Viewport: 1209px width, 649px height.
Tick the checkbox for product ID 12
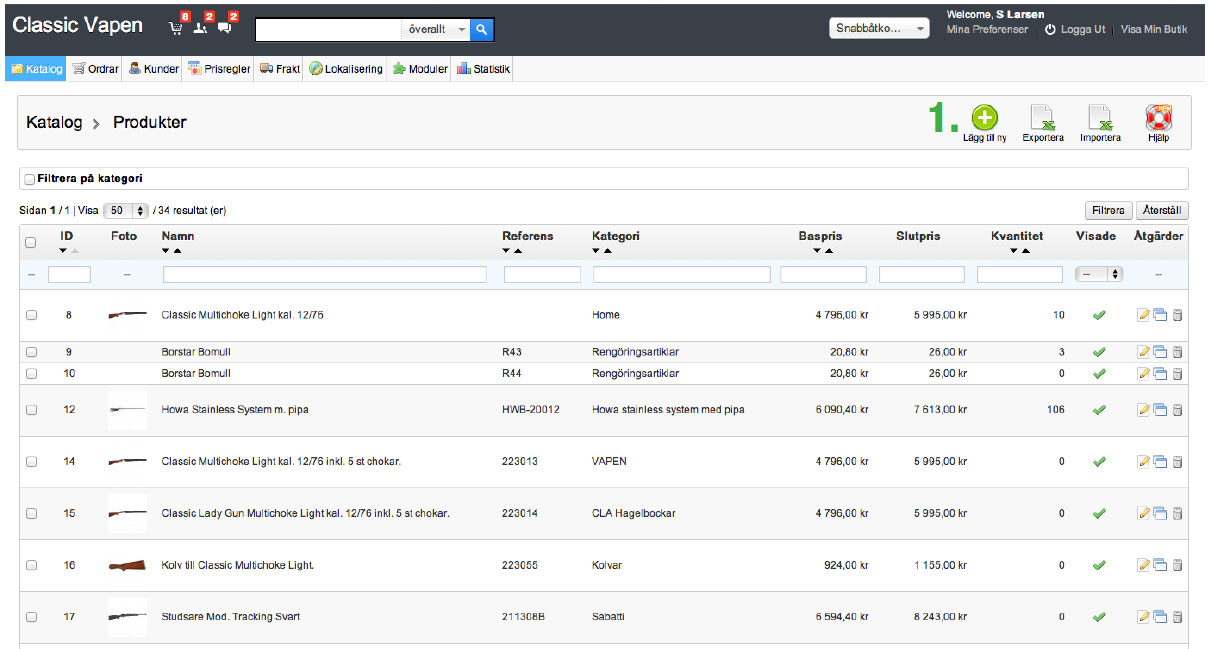pyautogui.click(x=31, y=410)
